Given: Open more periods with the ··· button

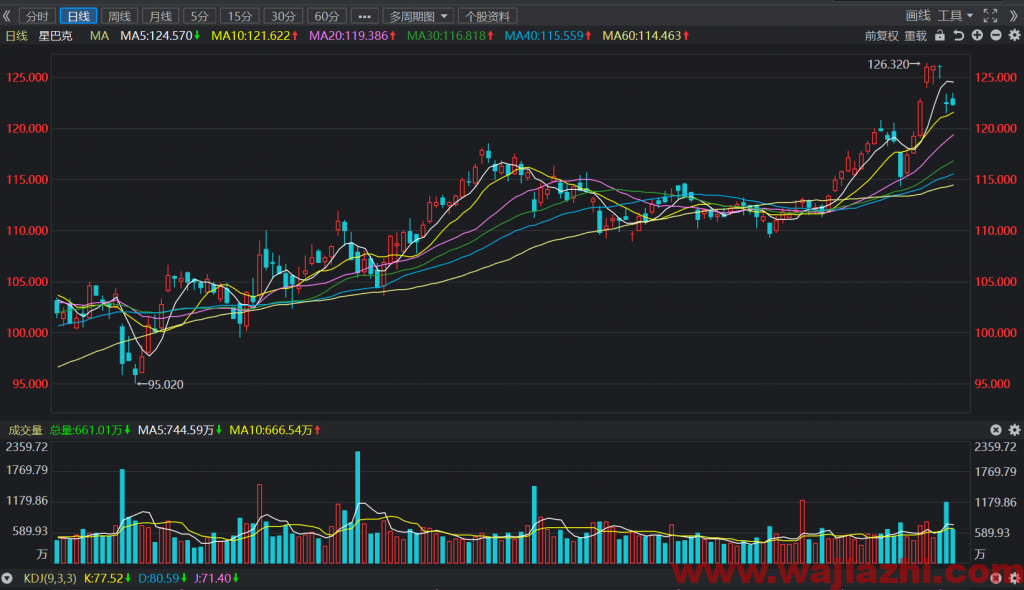Looking at the screenshot, I should pyautogui.click(x=364, y=16).
